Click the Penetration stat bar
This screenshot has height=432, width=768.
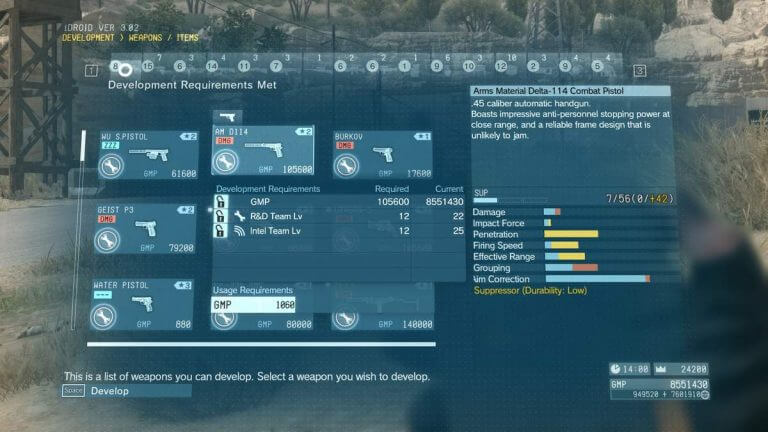pyautogui.click(x=571, y=234)
